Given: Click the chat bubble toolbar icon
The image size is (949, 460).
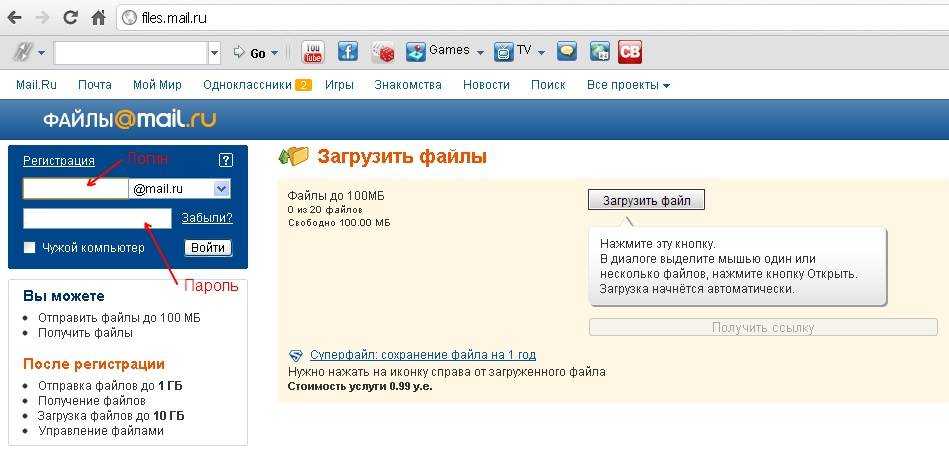Looking at the screenshot, I should click(567, 52).
